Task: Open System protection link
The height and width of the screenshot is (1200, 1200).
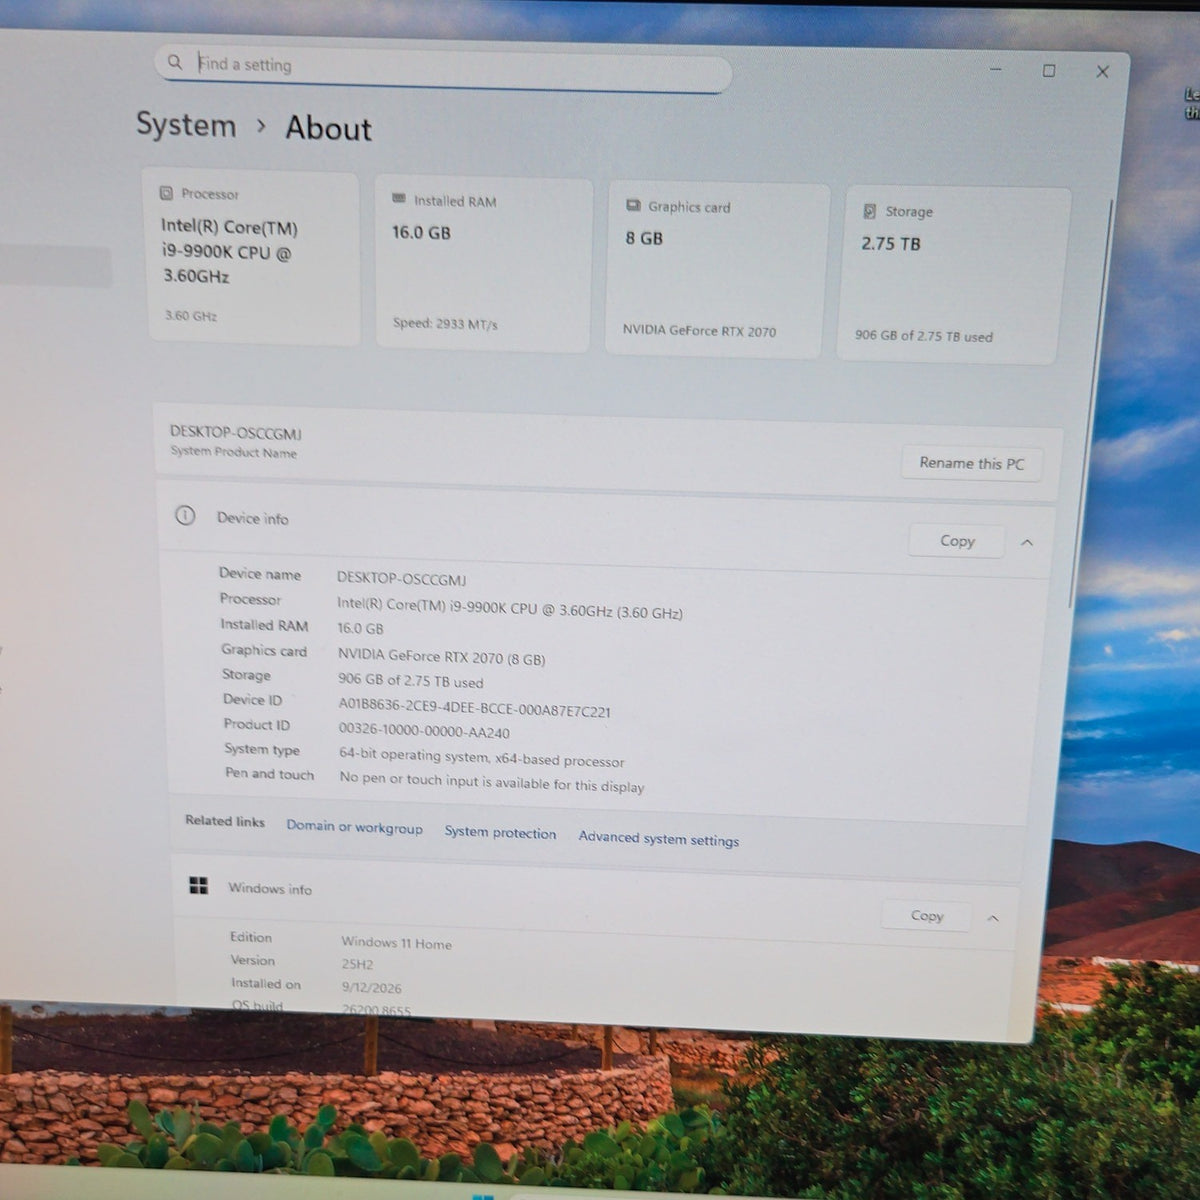Action: pos(500,832)
